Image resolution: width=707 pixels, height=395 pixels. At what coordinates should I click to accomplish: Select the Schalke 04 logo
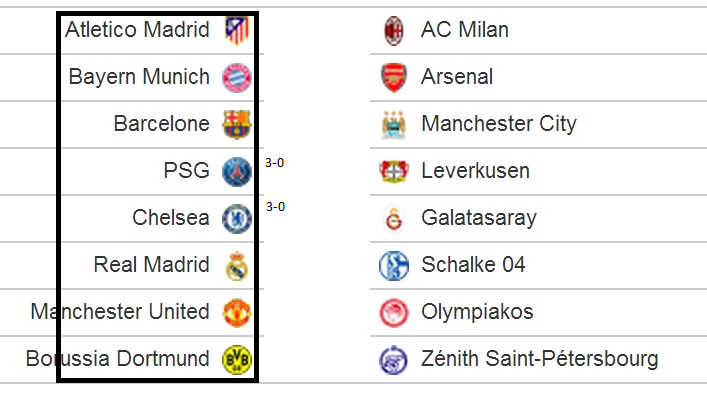tap(394, 266)
